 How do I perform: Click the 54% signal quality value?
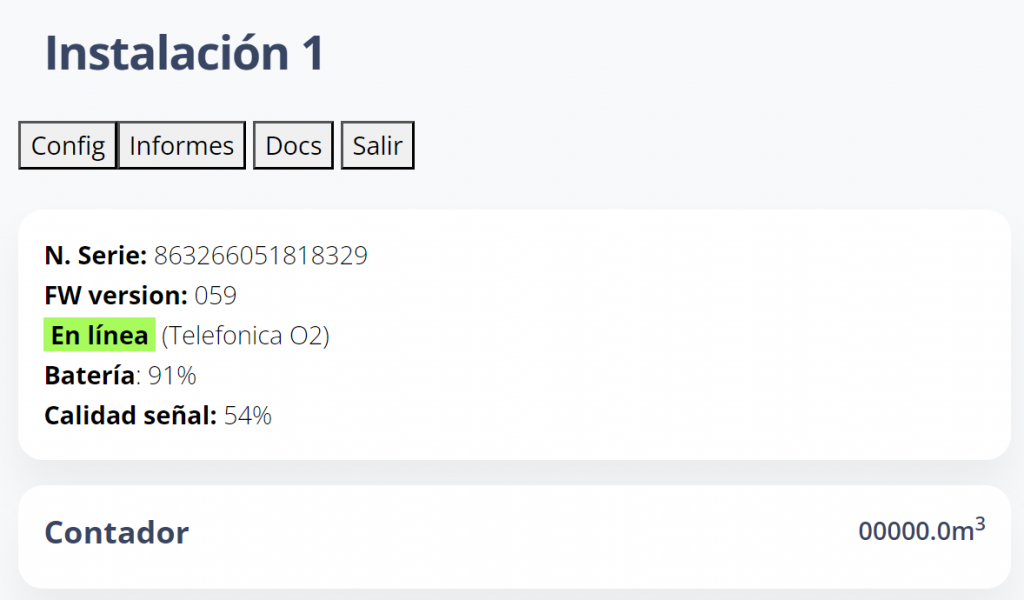[247, 416]
